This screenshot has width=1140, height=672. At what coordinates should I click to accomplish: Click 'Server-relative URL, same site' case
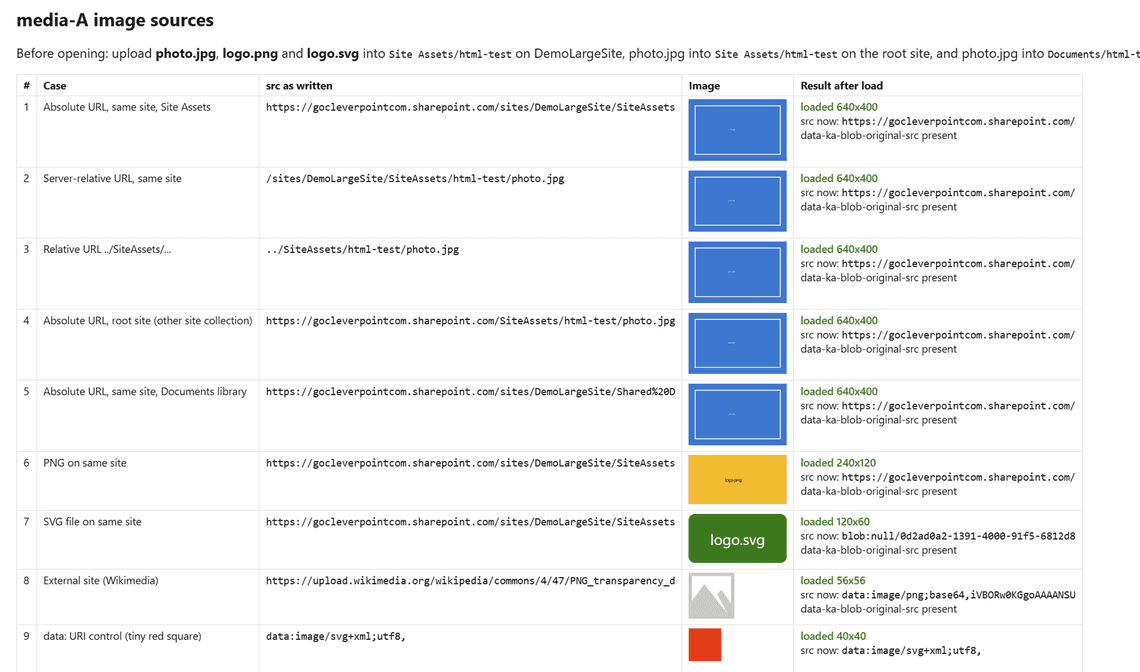[x=112, y=178]
